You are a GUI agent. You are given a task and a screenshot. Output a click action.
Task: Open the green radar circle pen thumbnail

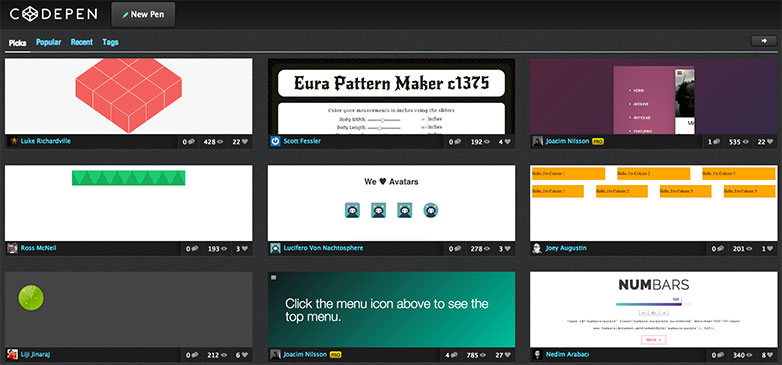(x=129, y=309)
